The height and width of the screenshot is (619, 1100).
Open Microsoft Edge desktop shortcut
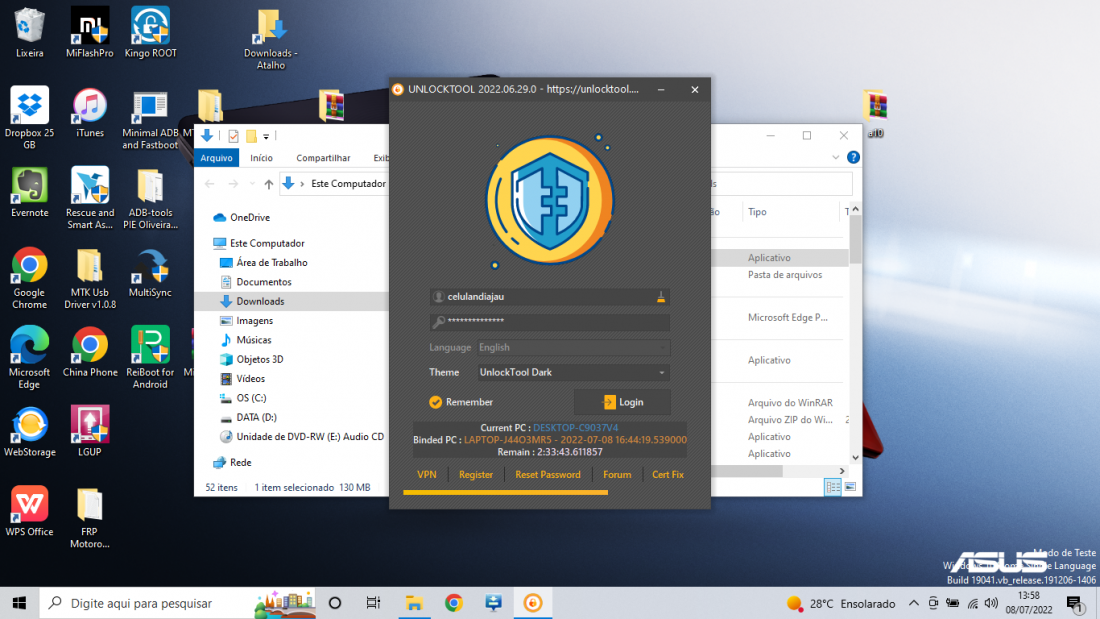tap(29, 358)
